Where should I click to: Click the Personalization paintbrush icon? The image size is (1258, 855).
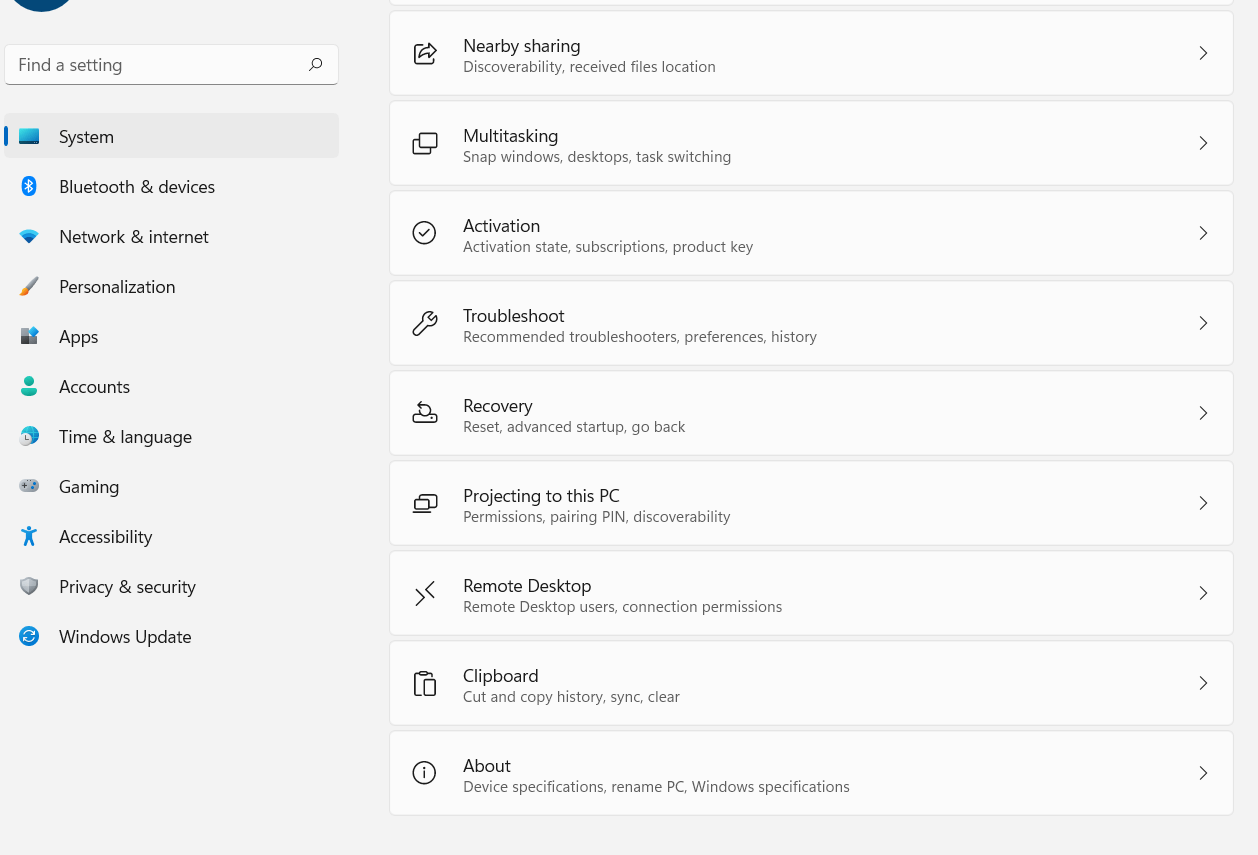(29, 287)
